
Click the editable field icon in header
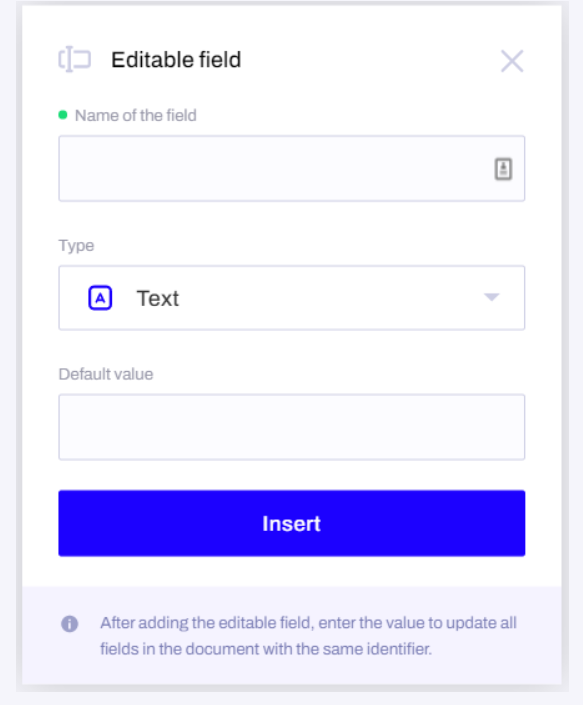point(75,59)
